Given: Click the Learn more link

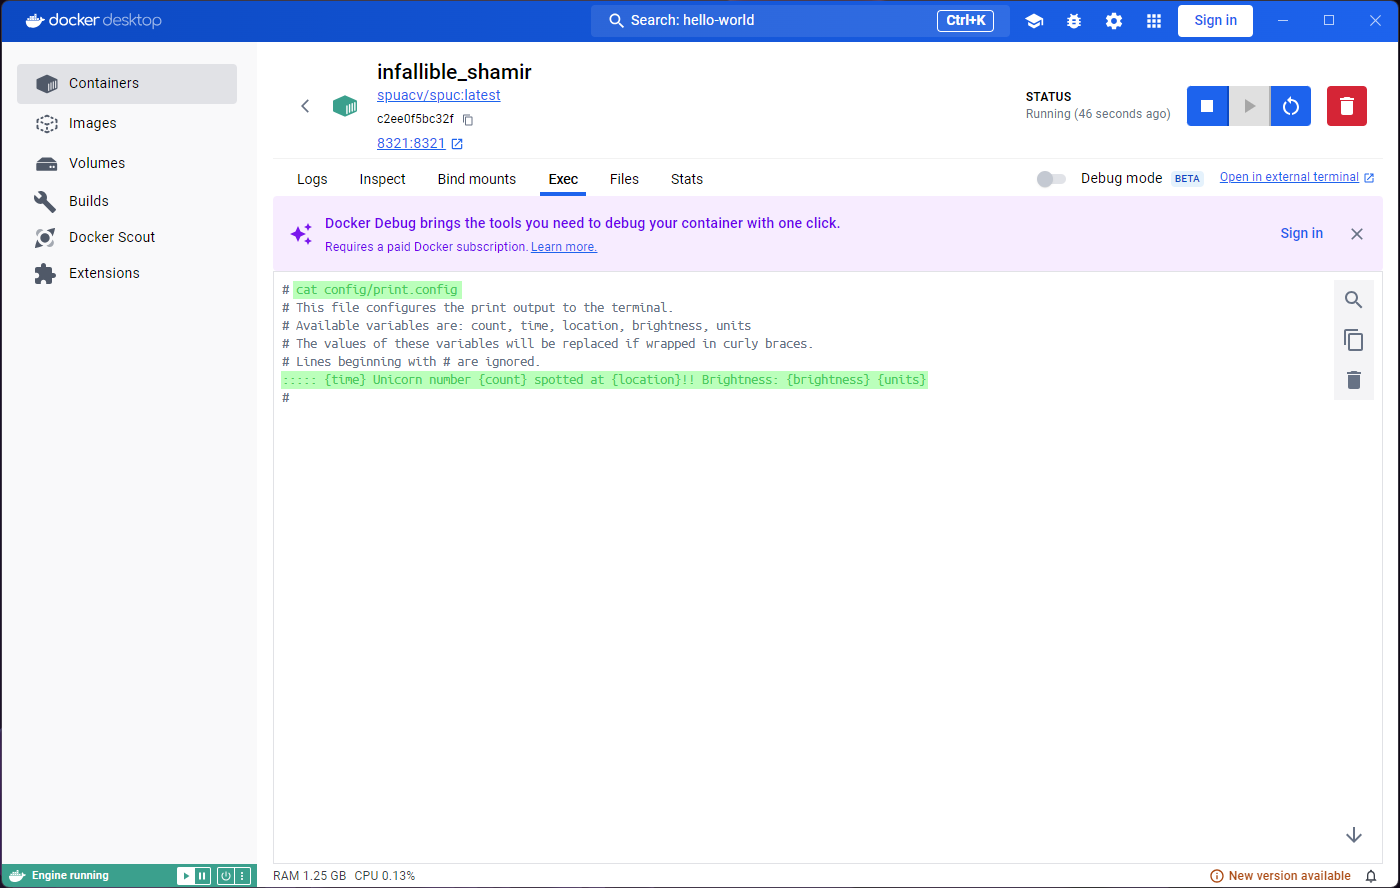Looking at the screenshot, I should click(x=564, y=247).
